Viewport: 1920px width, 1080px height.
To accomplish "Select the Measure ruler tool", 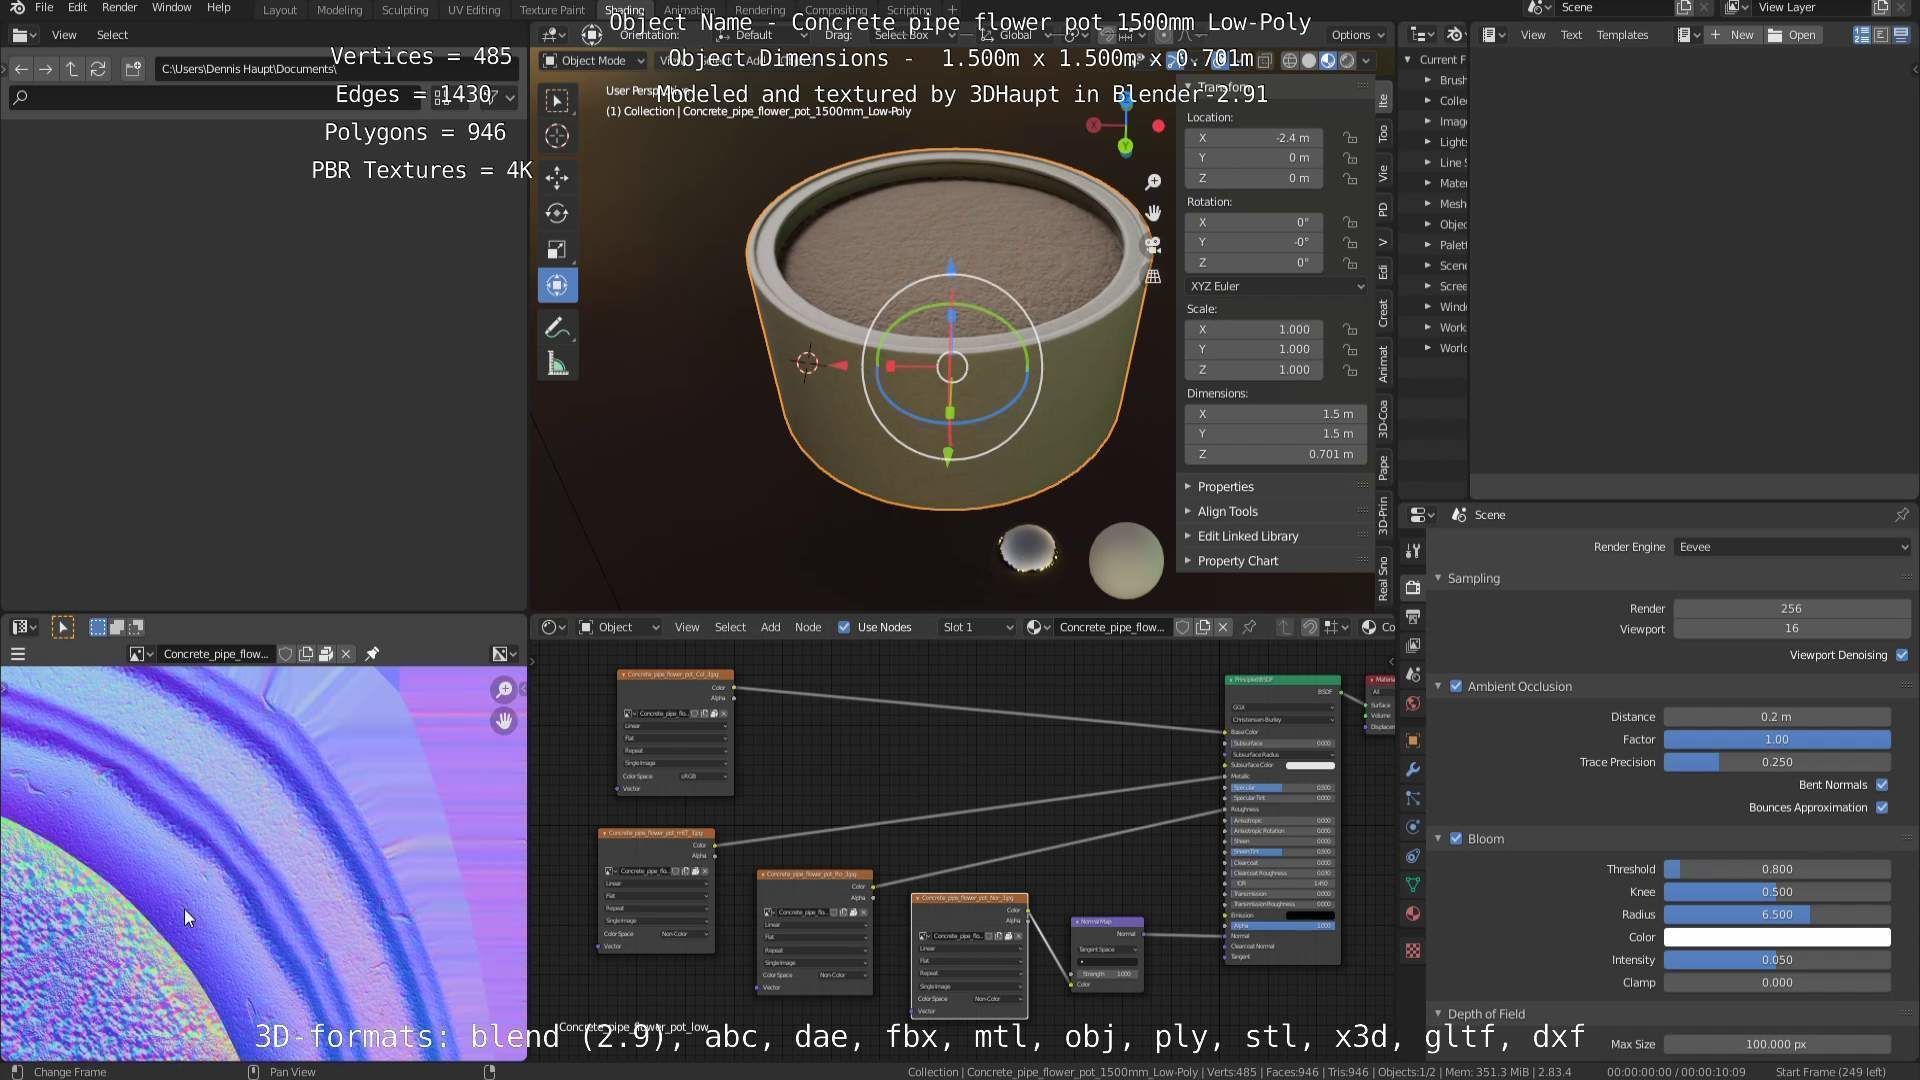I will coord(557,365).
